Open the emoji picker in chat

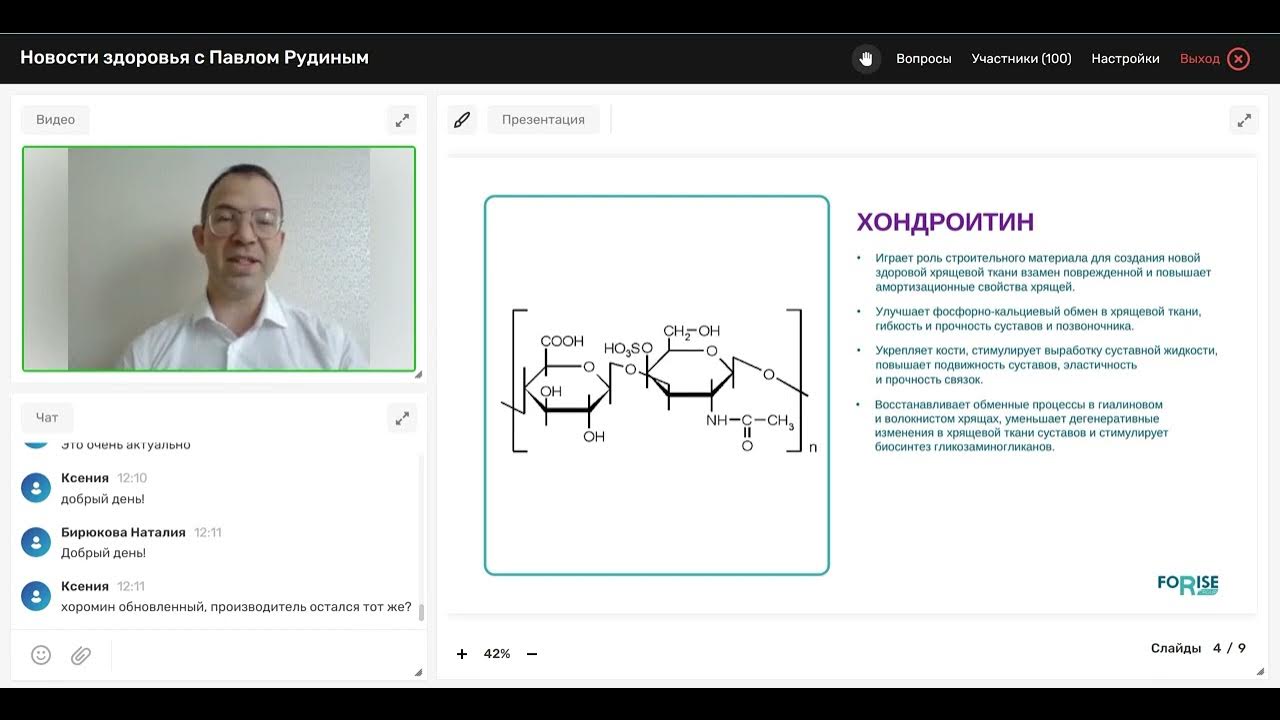pyautogui.click(x=41, y=655)
